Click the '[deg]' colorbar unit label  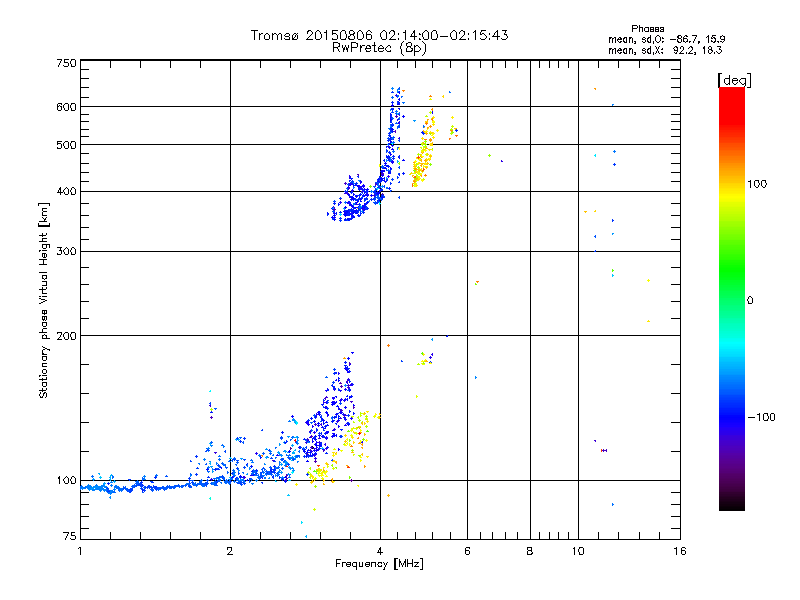pos(734,80)
